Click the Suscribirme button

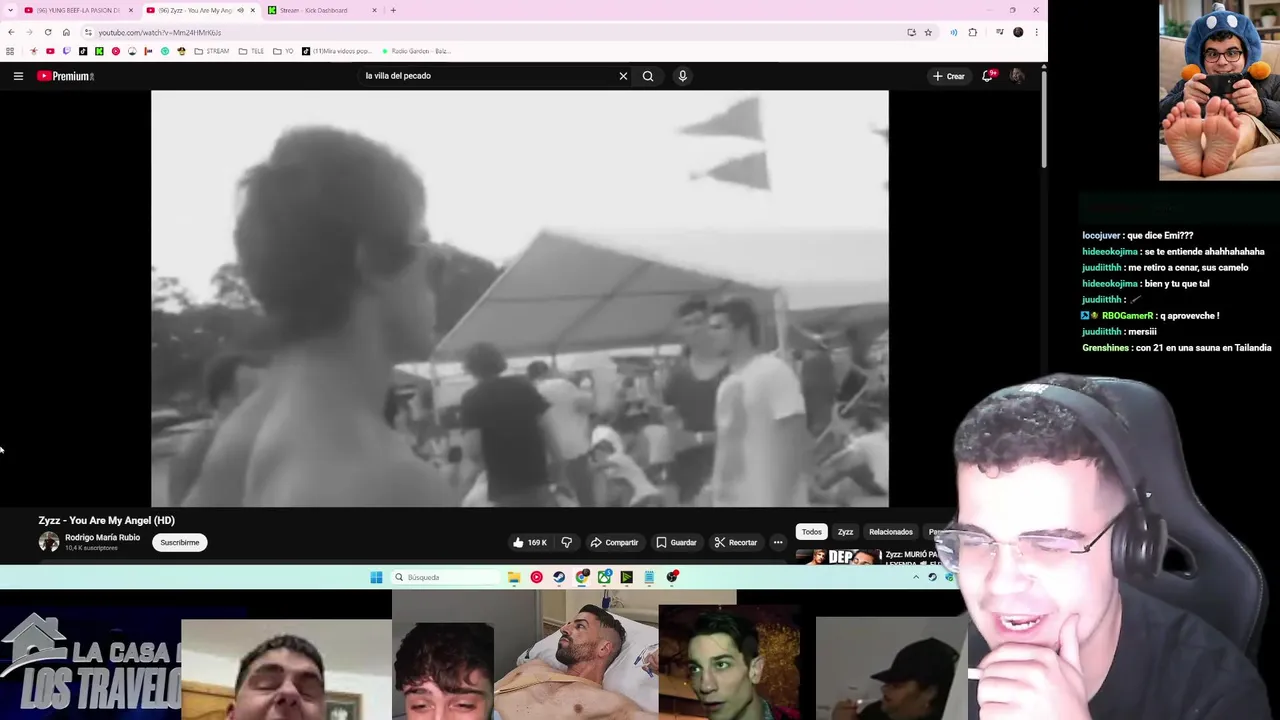tap(180, 542)
